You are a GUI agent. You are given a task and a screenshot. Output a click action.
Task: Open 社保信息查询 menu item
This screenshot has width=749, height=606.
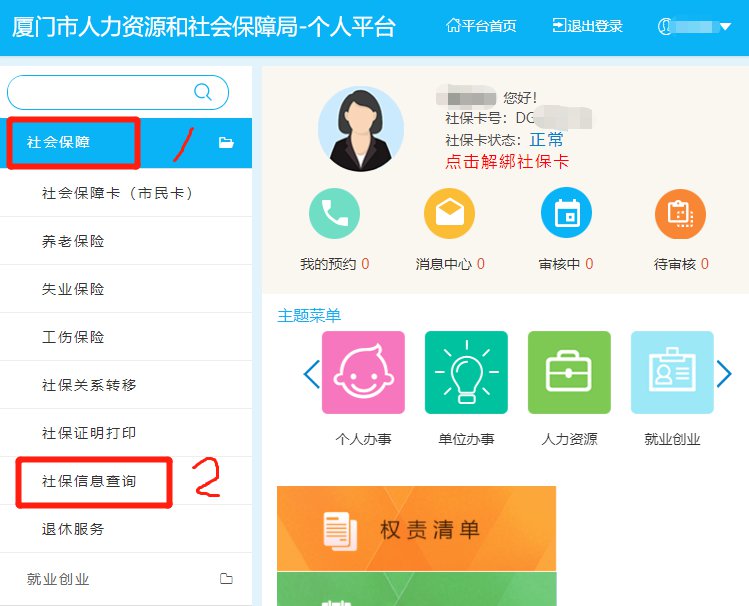126,481
